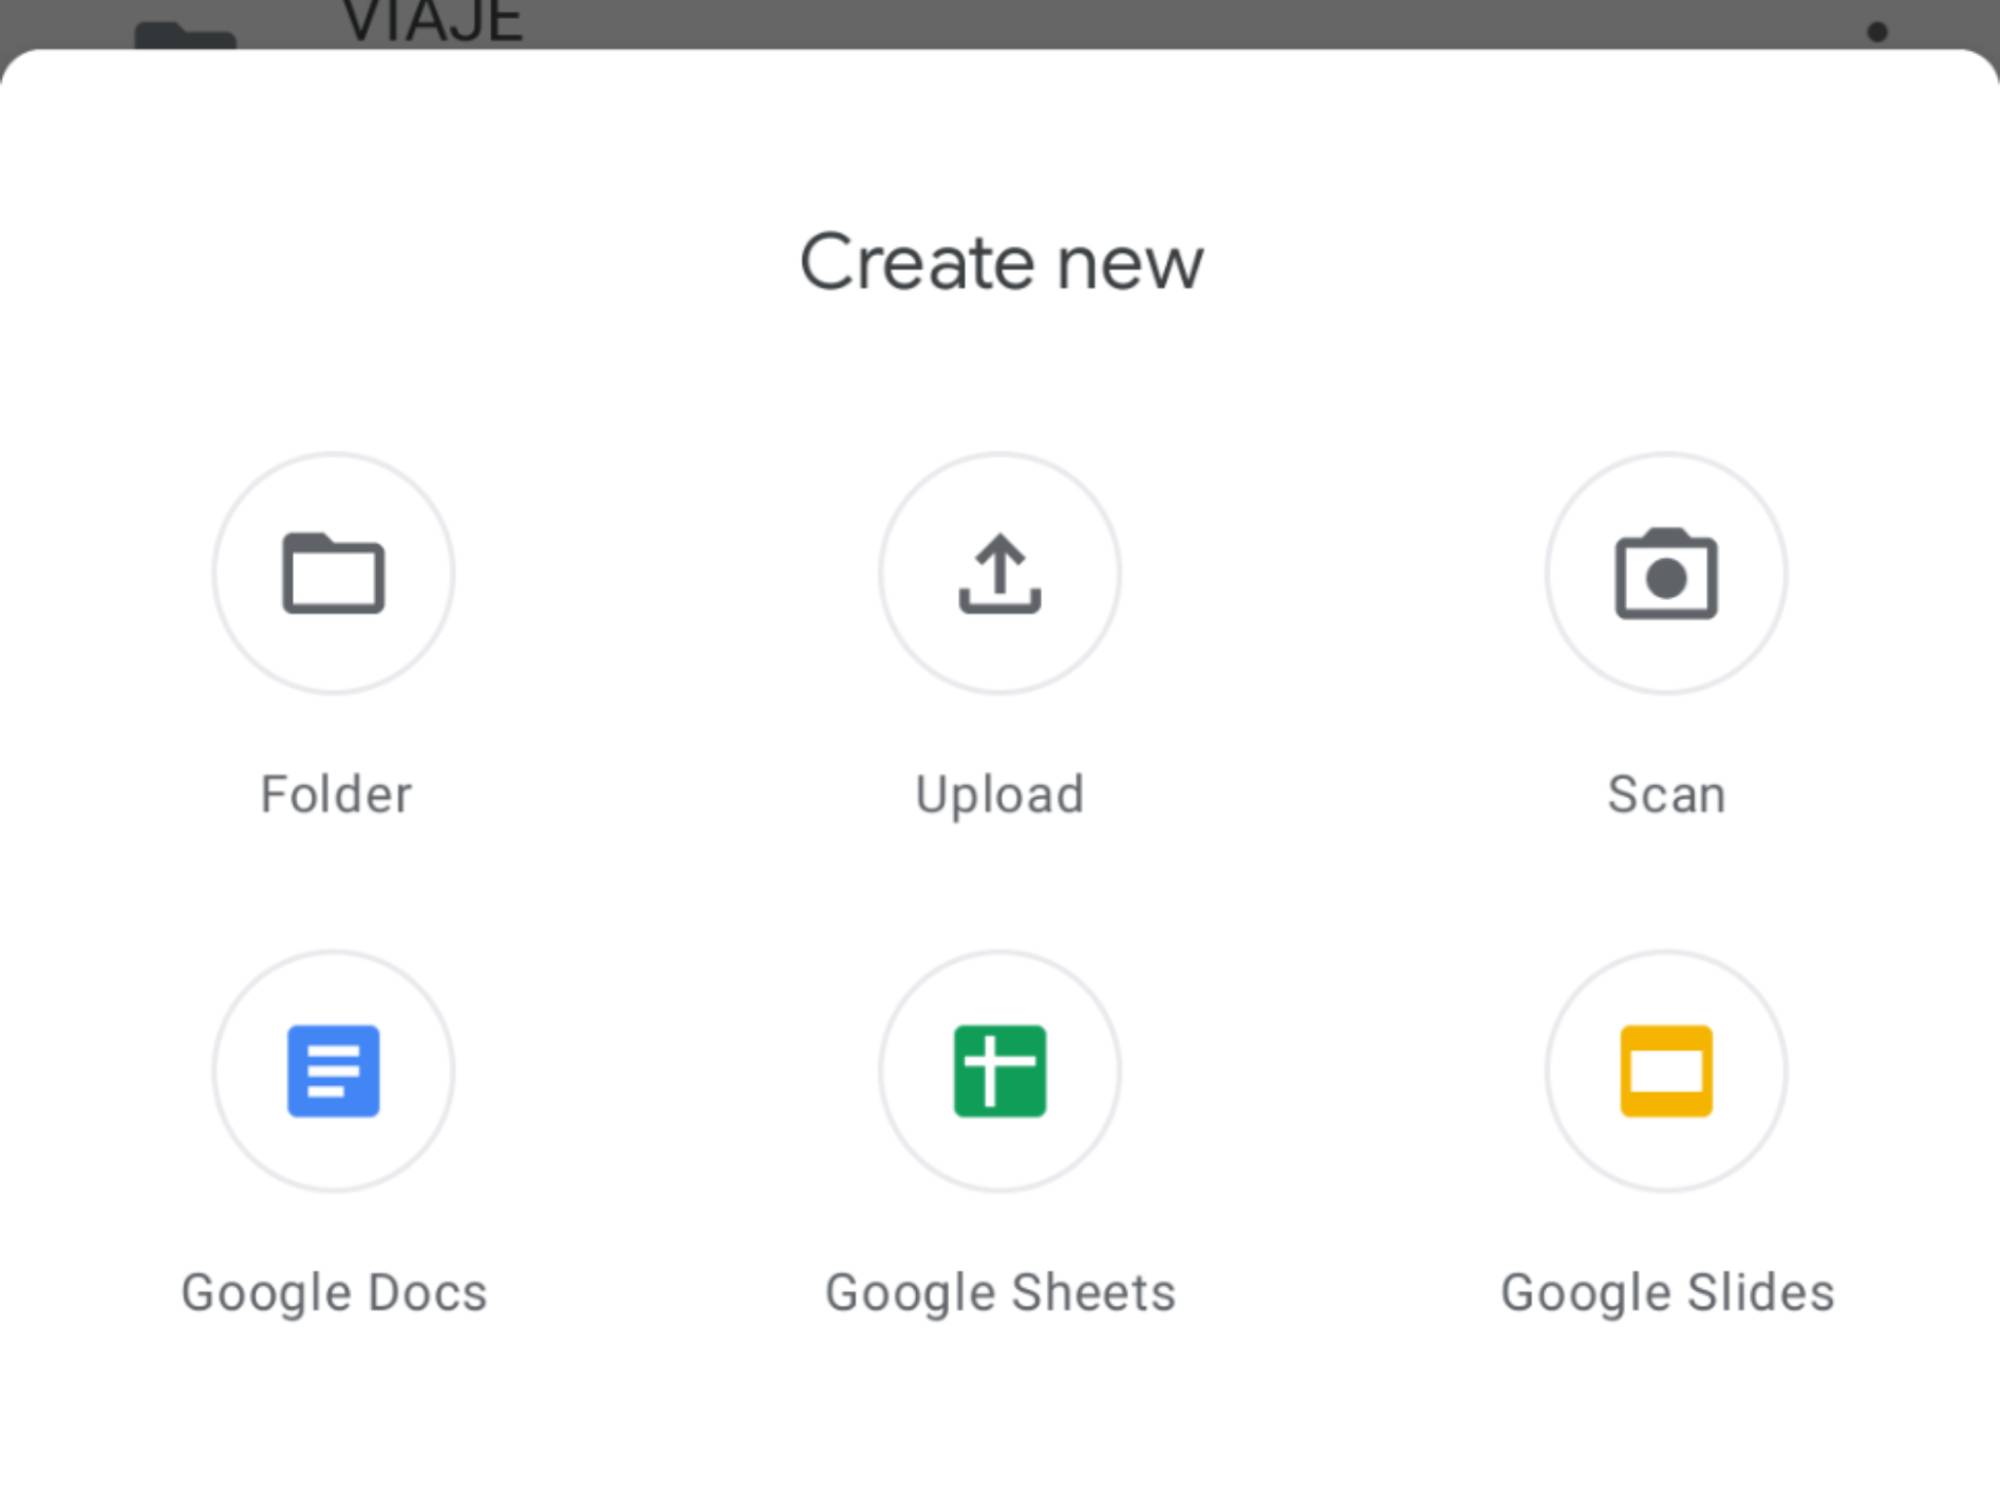
Task: Tap the Upload arrow icon
Action: (x=999, y=573)
